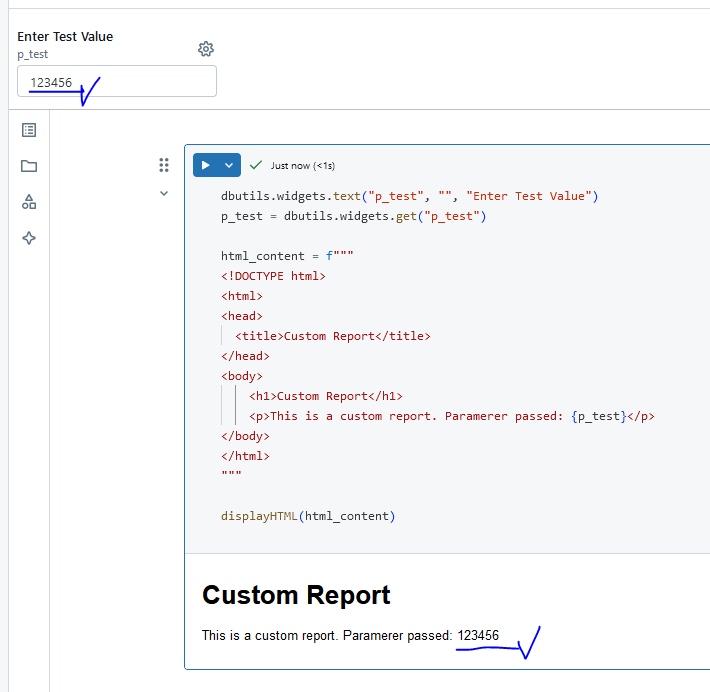Open the table of contents sidebar icon
The height and width of the screenshot is (692, 710).
pos(29,130)
